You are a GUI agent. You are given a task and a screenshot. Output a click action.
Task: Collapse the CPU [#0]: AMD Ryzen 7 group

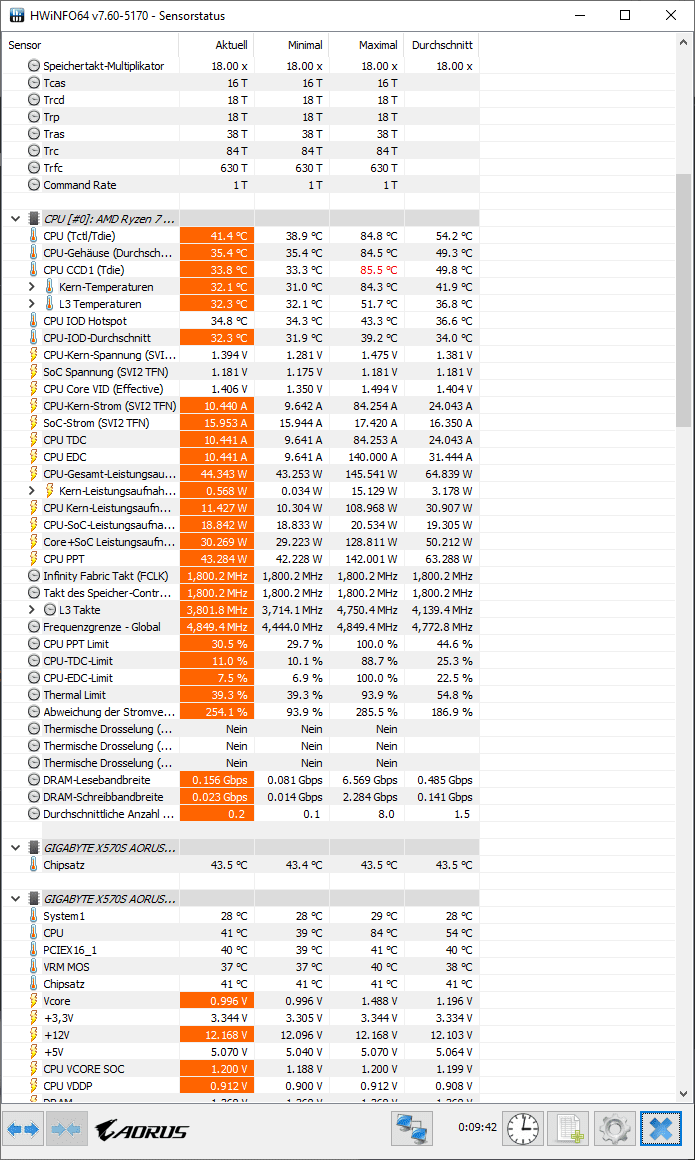pyautogui.click(x=16, y=219)
